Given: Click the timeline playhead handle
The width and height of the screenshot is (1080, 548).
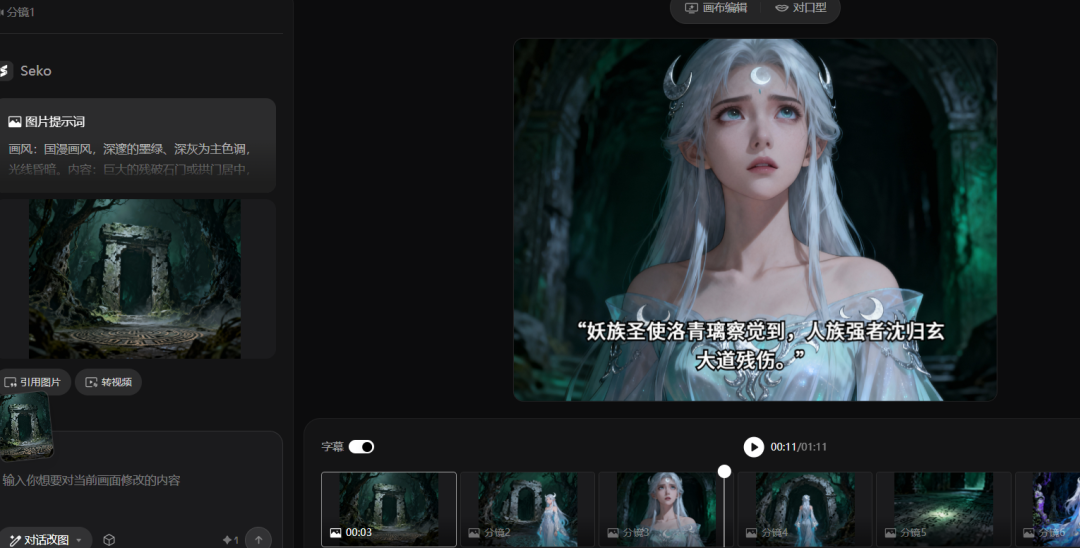Looking at the screenshot, I should click(724, 472).
